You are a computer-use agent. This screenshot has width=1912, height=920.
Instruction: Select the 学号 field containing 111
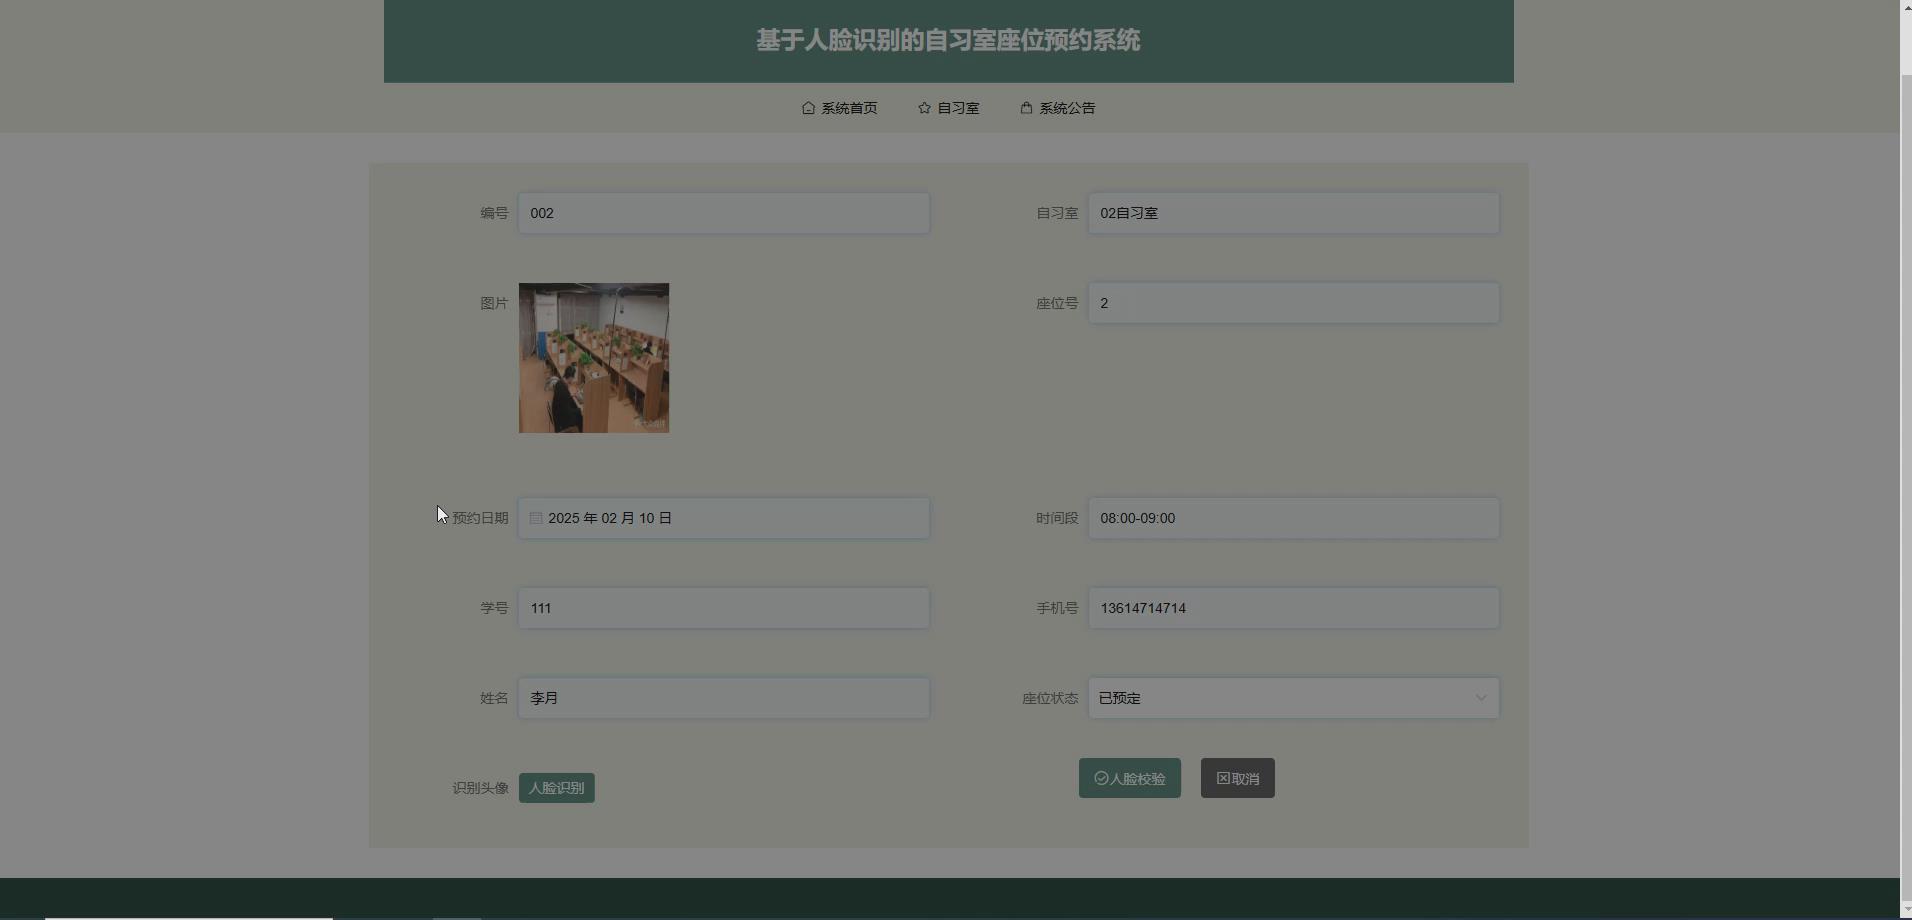point(723,608)
